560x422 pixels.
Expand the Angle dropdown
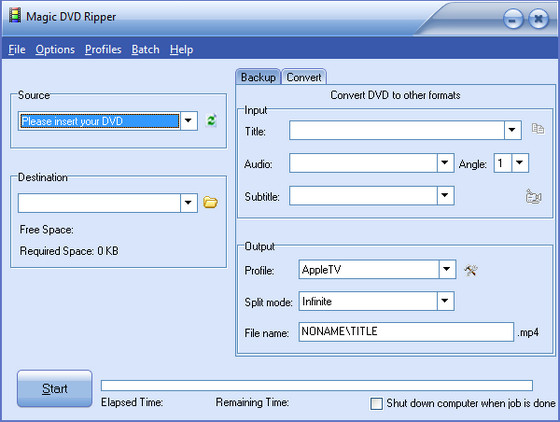click(x=520, y=163)
